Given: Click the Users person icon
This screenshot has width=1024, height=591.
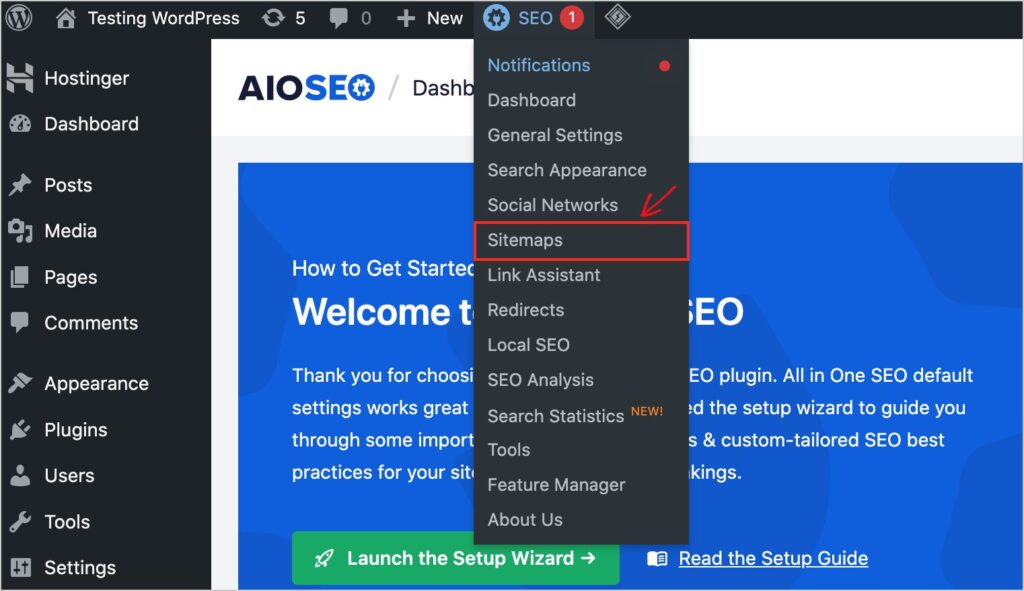Looking at the screenshot, I should coord(20,475).
